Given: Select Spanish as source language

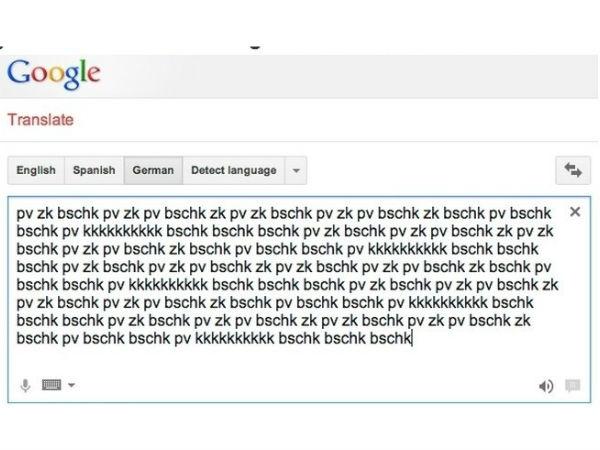Looking at the screenshot, I should 94,170.
